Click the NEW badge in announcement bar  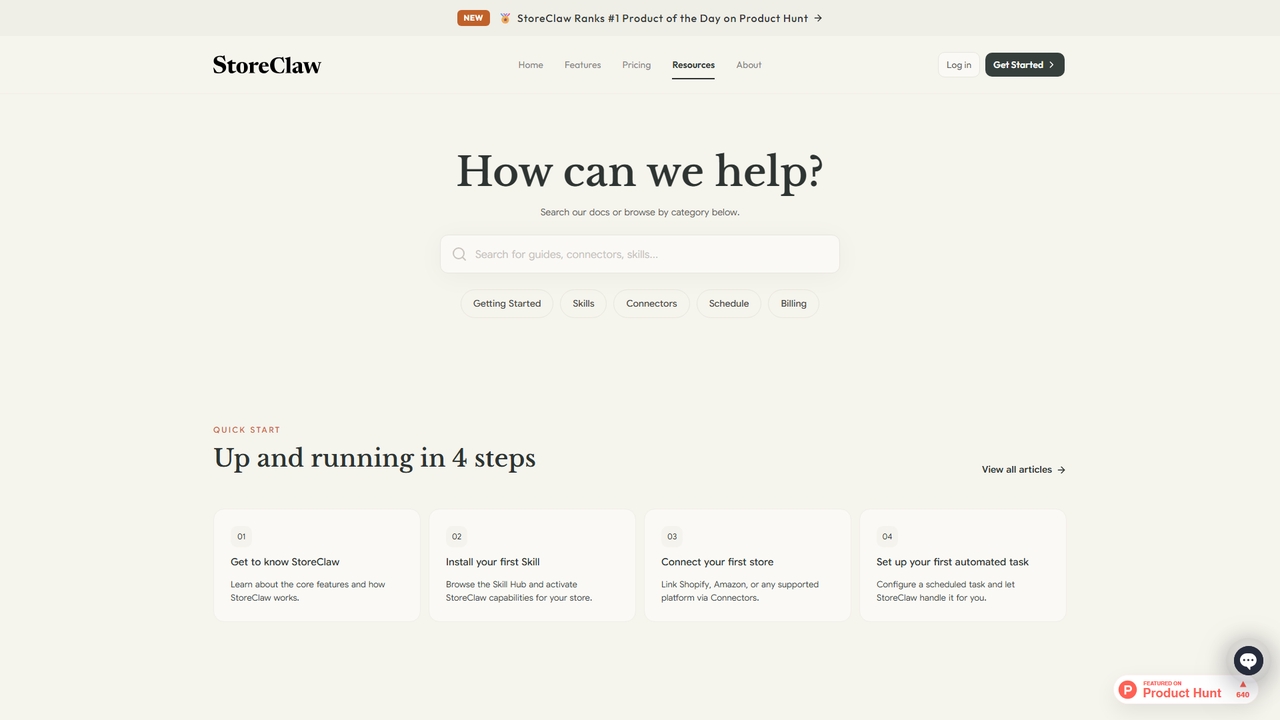click(473, 18)
